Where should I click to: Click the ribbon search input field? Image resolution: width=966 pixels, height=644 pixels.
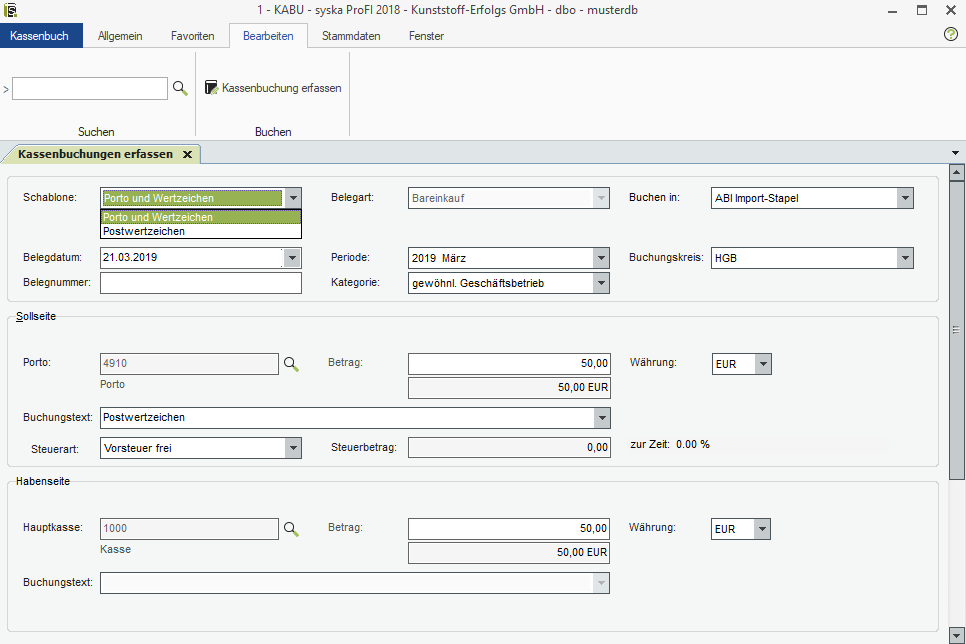pos(90,89)
